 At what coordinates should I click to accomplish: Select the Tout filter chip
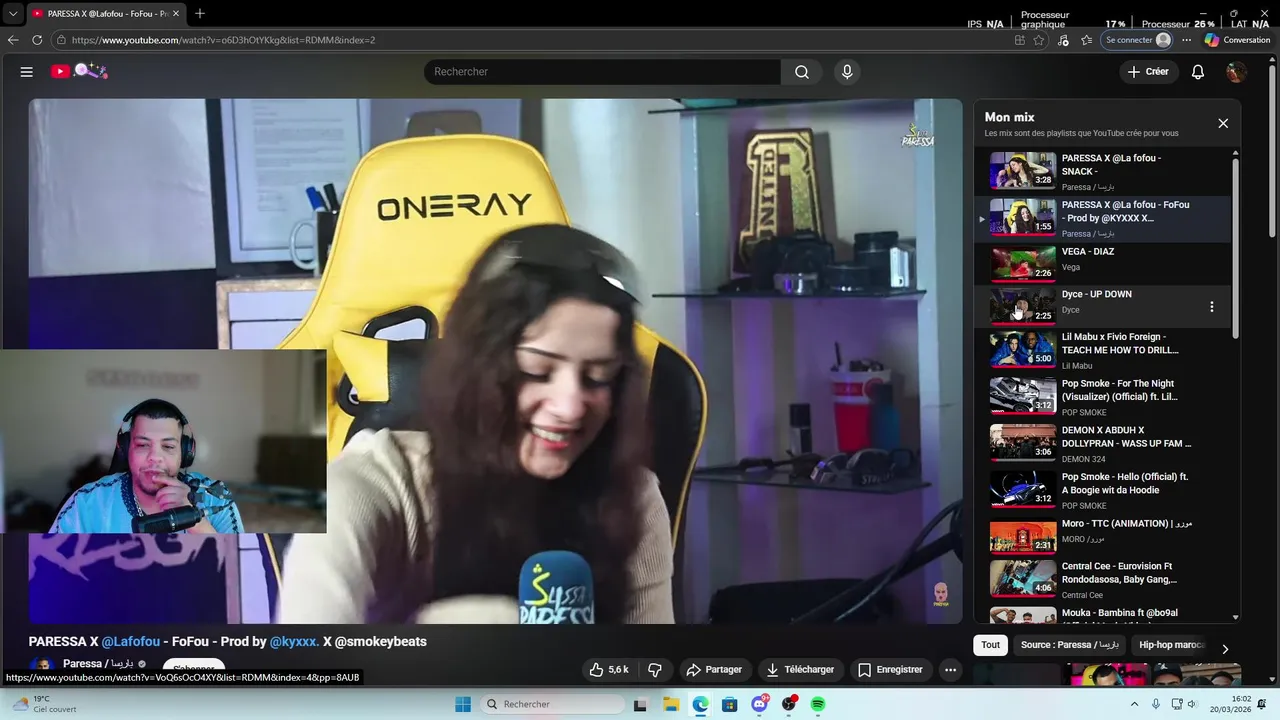[x=990, y=645]
